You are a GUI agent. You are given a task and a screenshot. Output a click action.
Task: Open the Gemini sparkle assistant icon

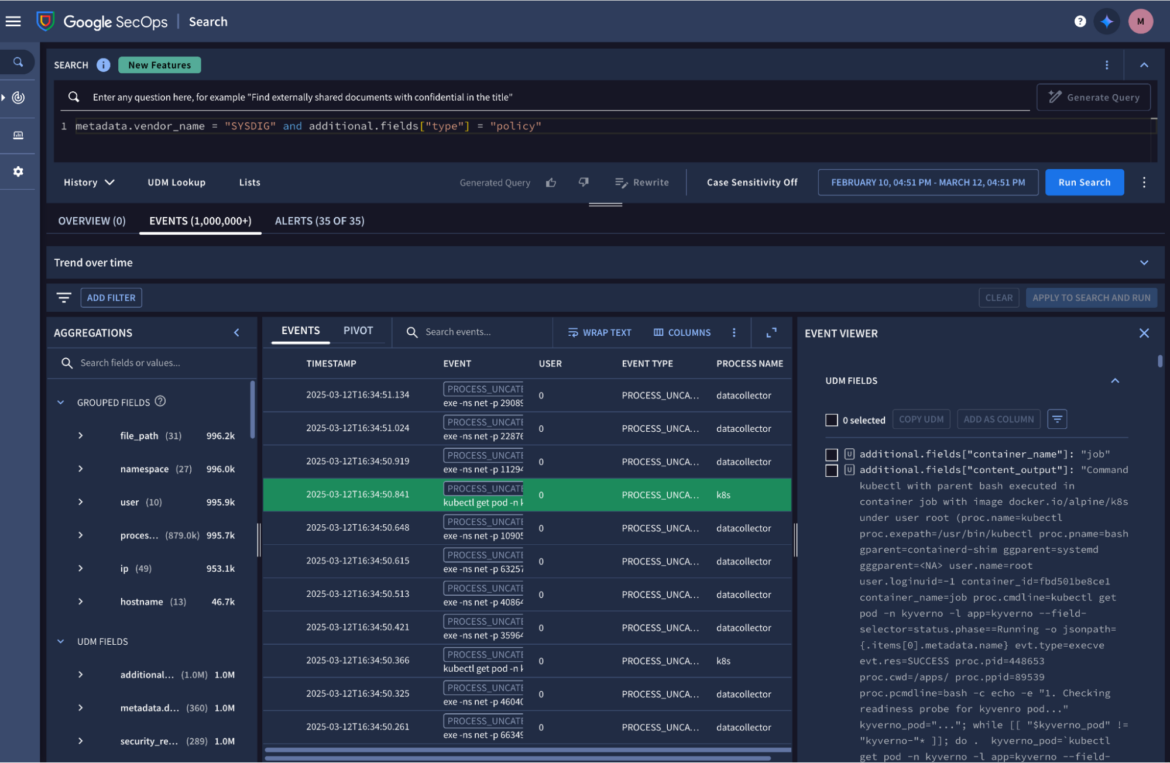tap(1107, 22)
